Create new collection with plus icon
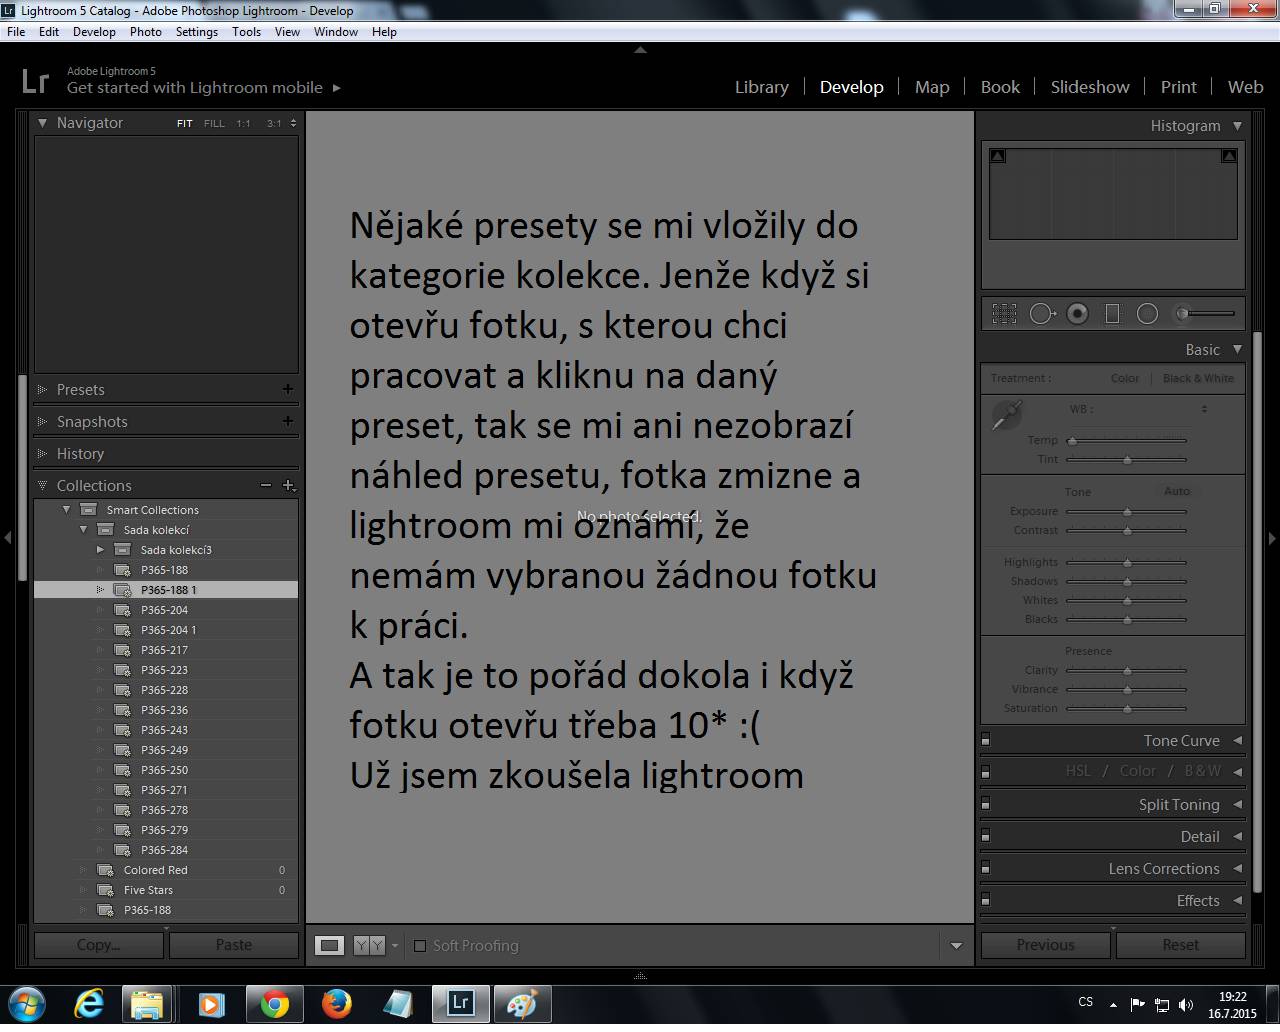This screenshot has width=1280, height=1032. (x=288, y=485)
